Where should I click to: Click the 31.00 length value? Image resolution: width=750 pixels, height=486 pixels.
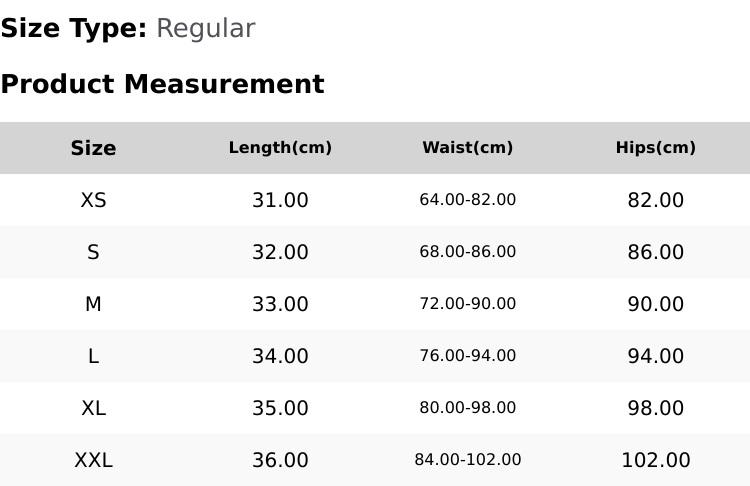280,200
